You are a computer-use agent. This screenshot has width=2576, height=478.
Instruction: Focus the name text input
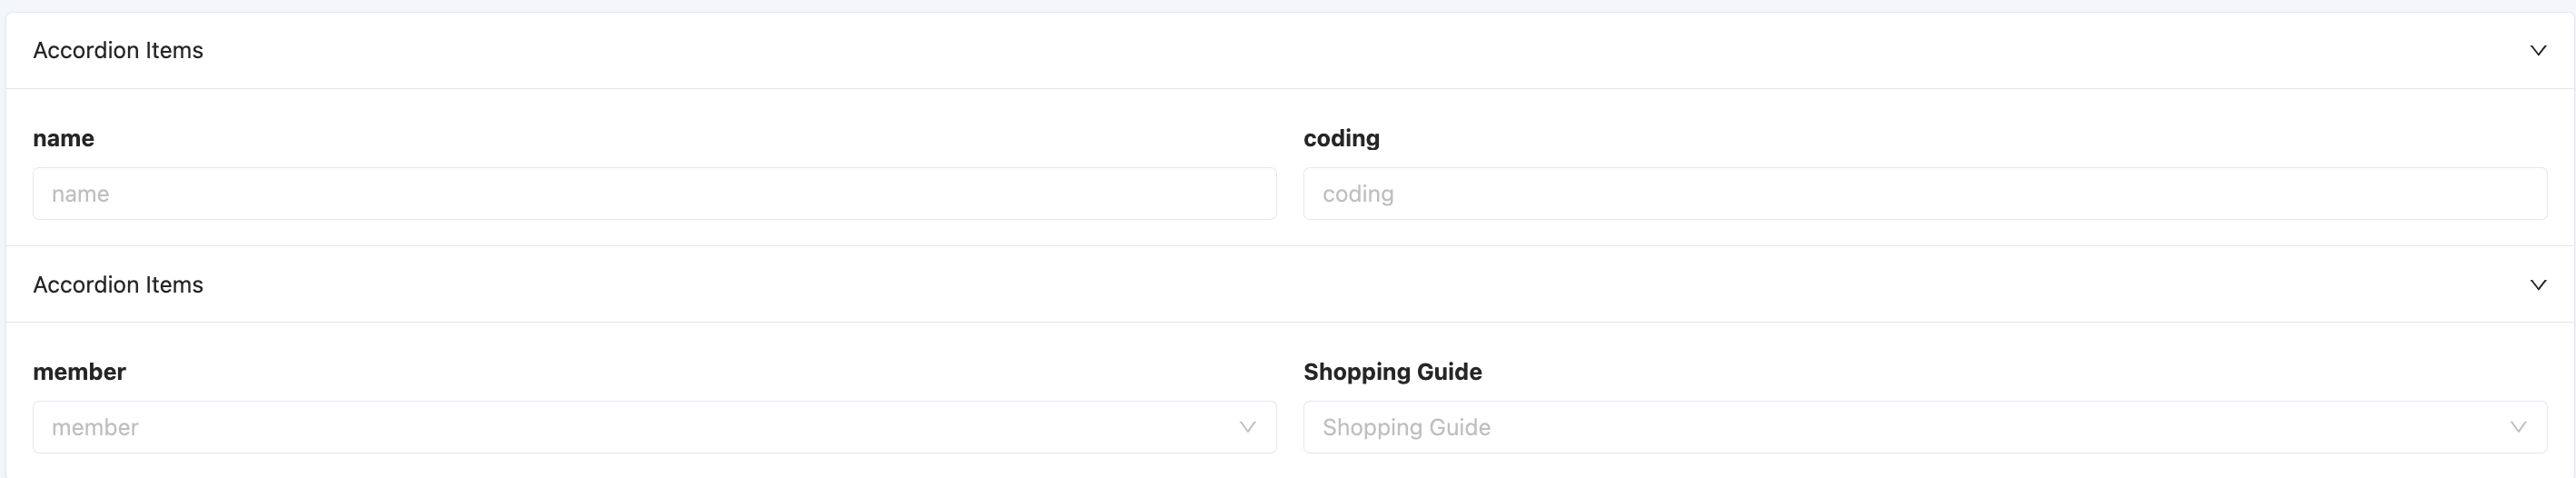pyautogui.click(x=654, y=193)
